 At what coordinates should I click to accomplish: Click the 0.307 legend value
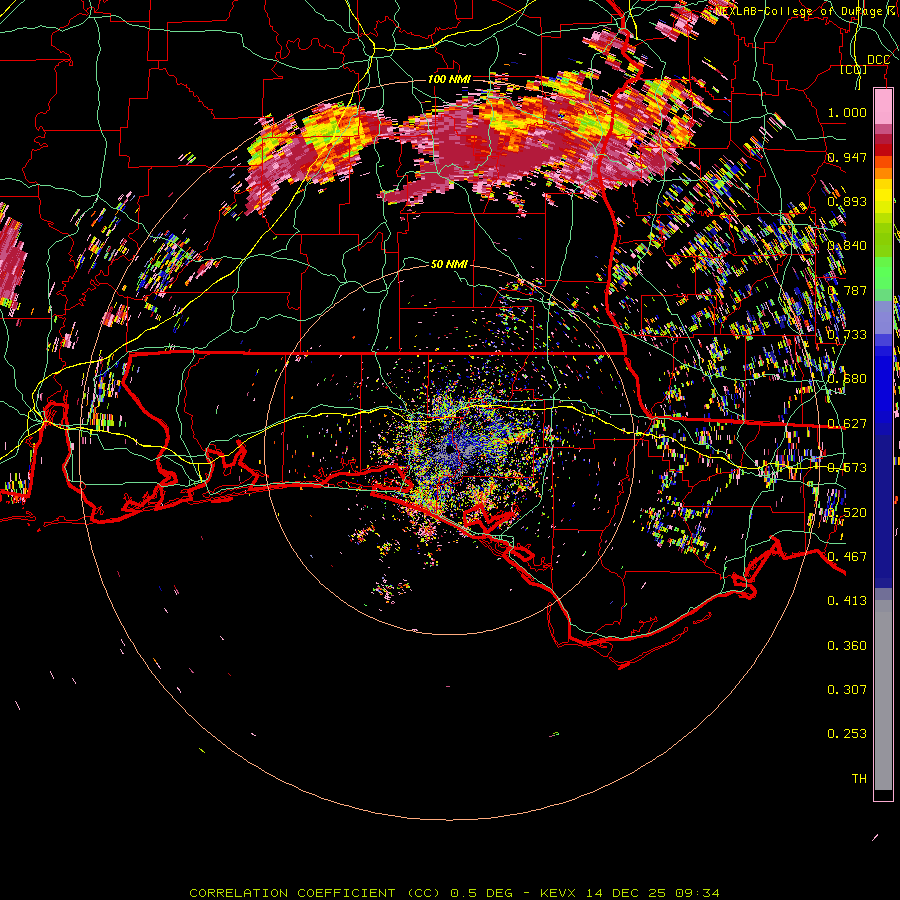pos(847,690)
